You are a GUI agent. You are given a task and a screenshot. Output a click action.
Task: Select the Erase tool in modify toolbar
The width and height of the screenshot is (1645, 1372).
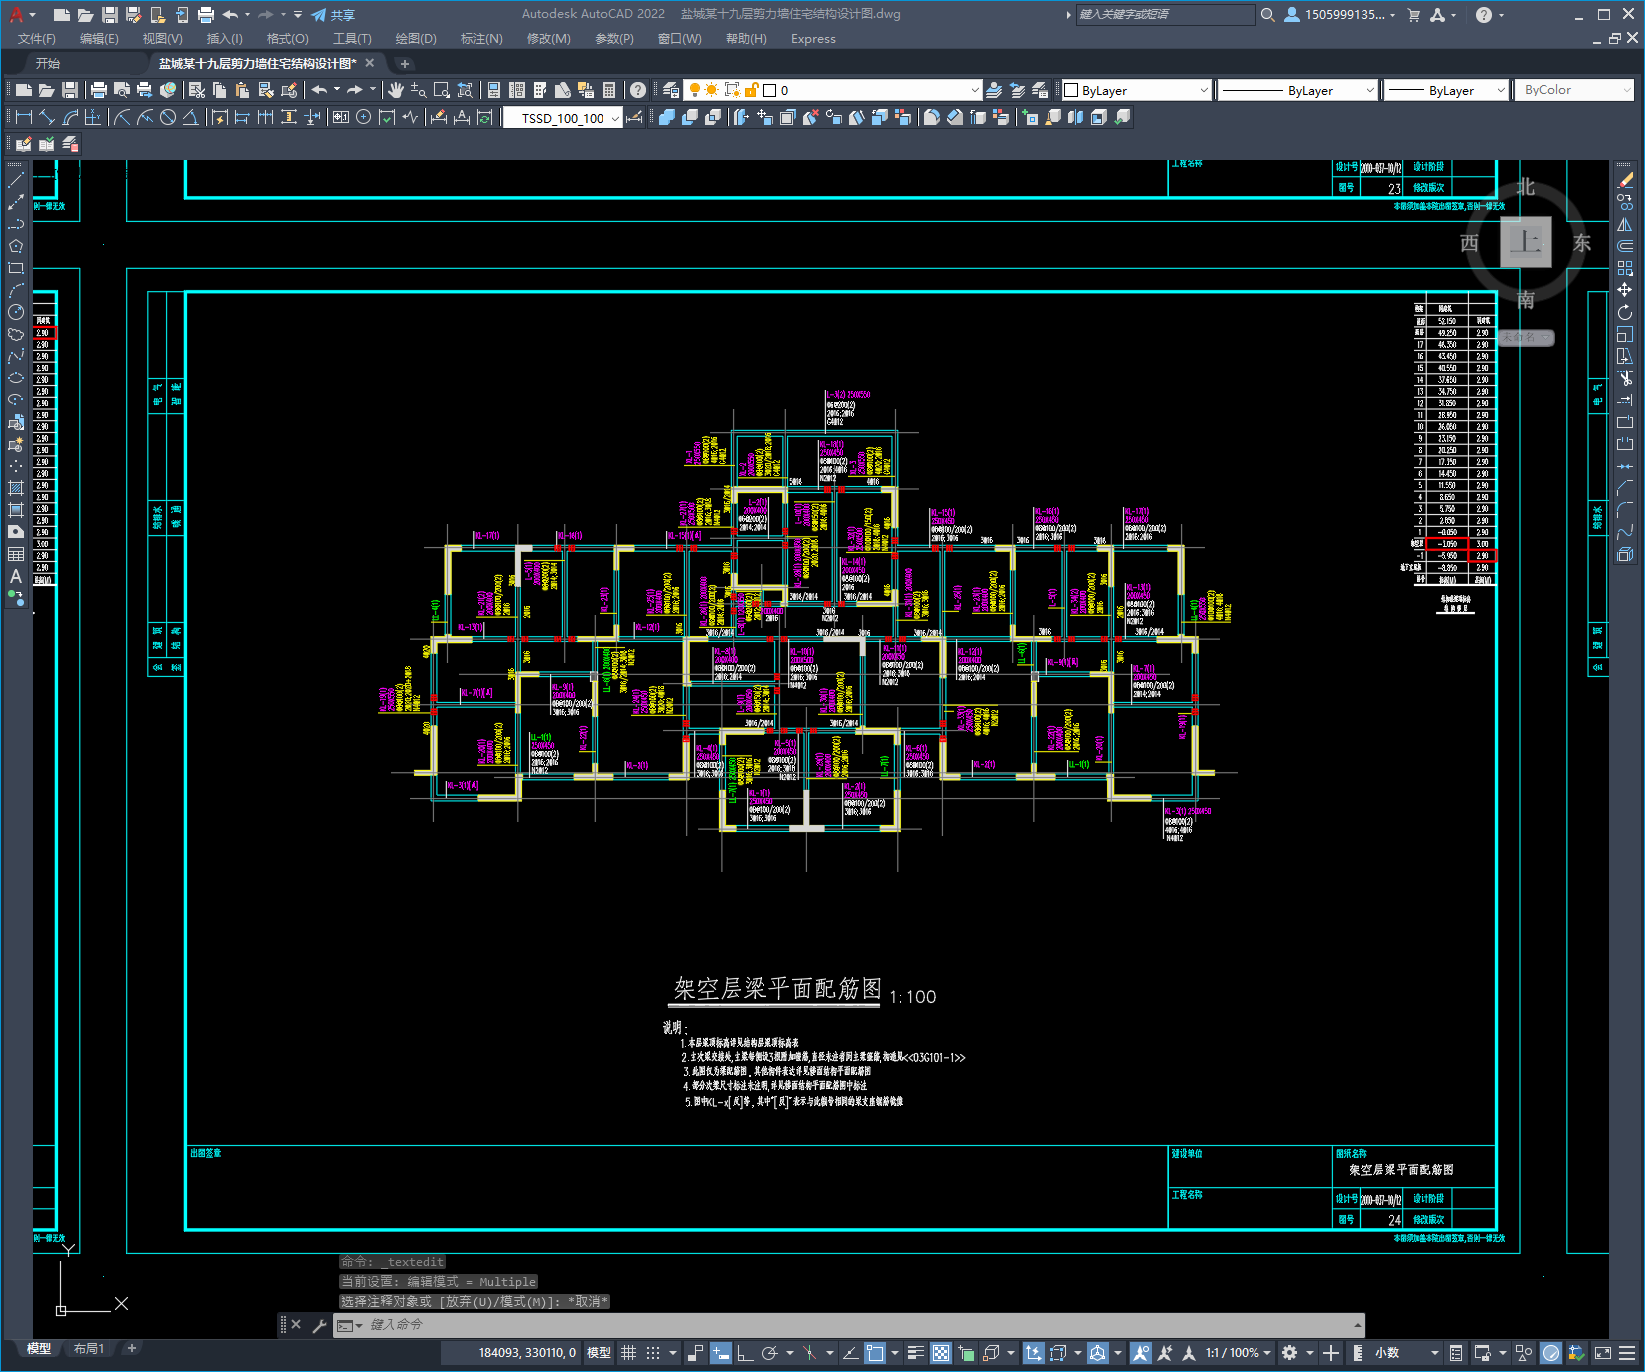[1625, 180]
